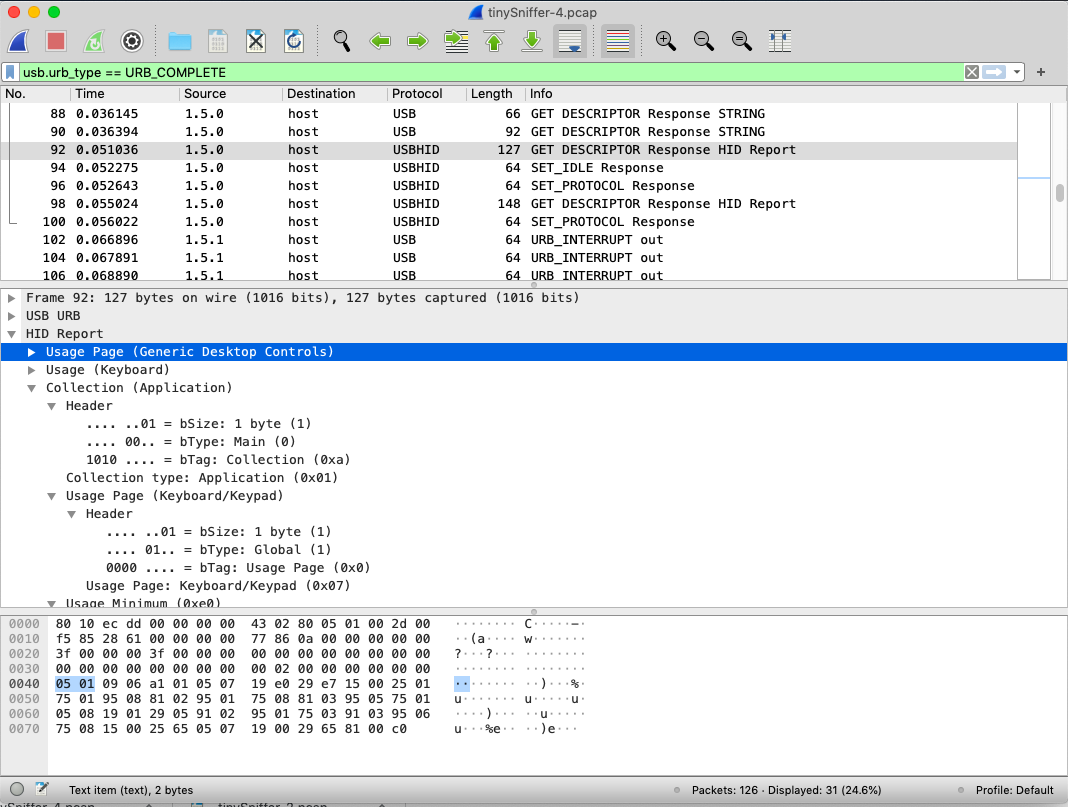Go to specified packet
Viewport: 1068px width, 807px height.
[456, 42]
